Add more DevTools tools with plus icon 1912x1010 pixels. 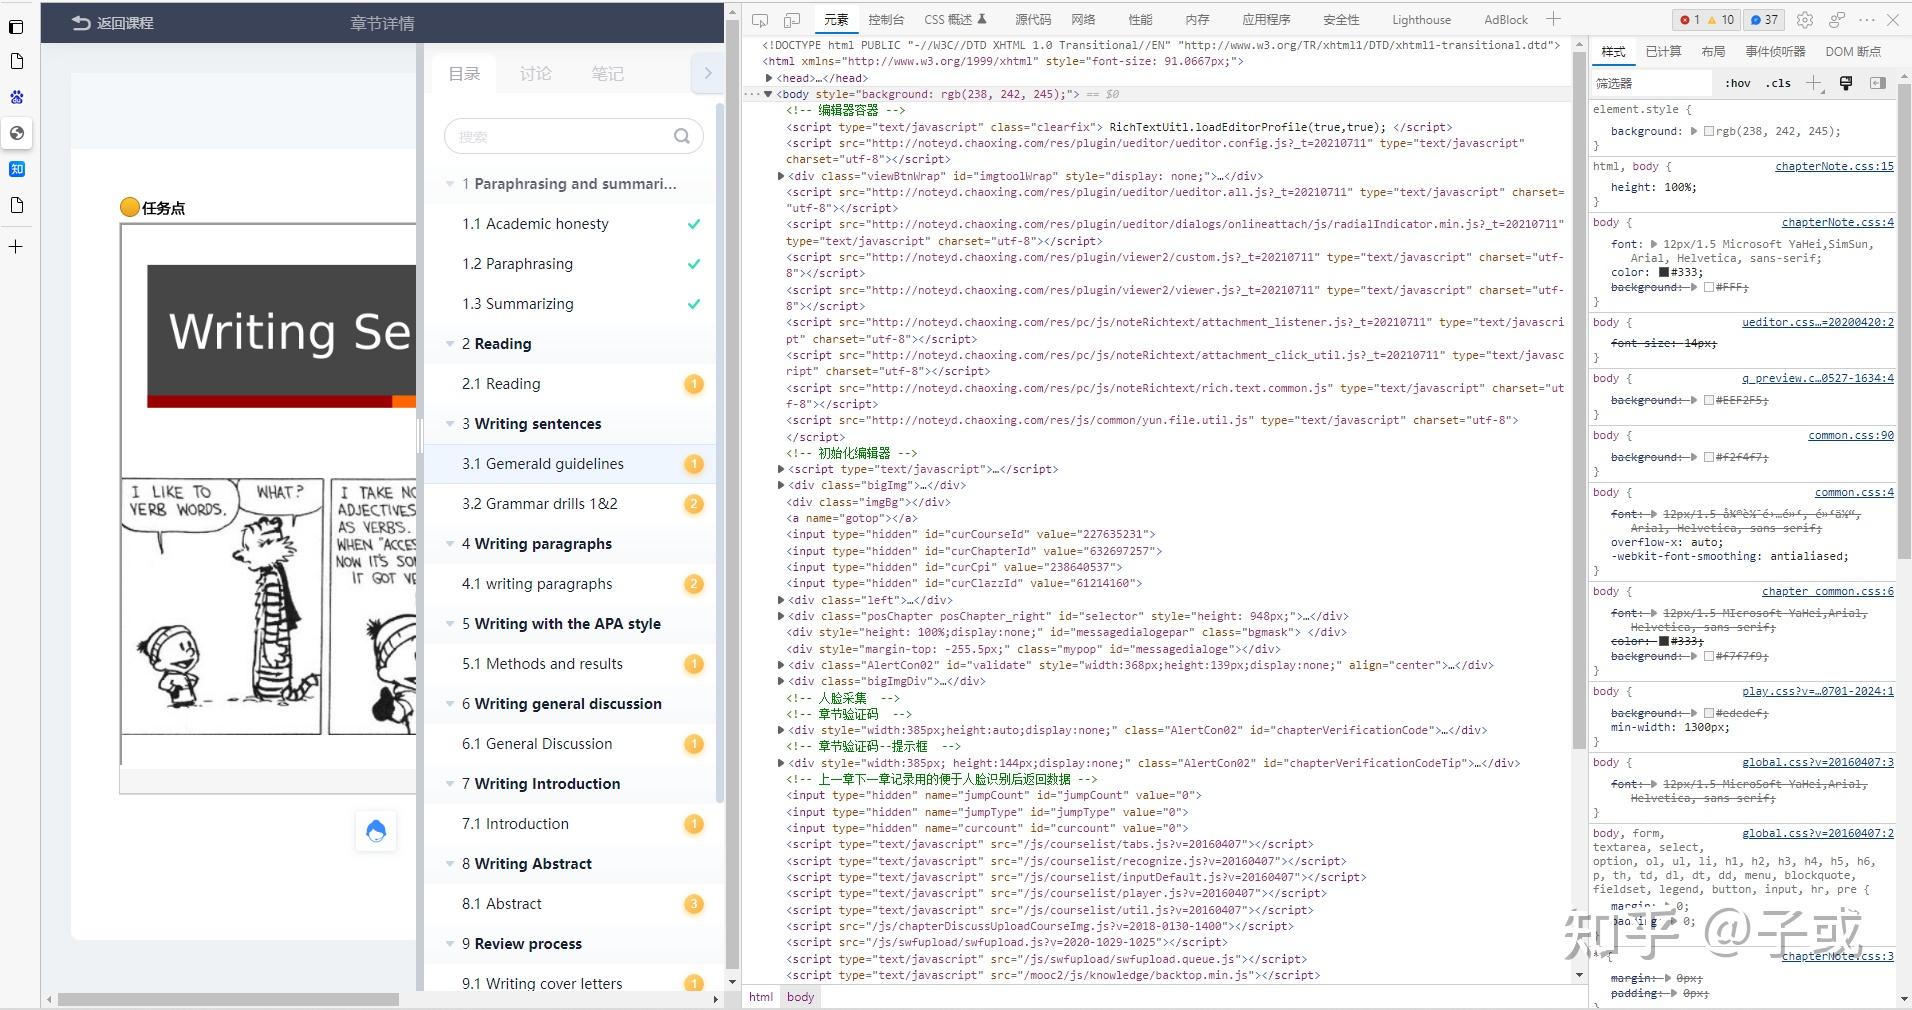tap(1553, 19)
